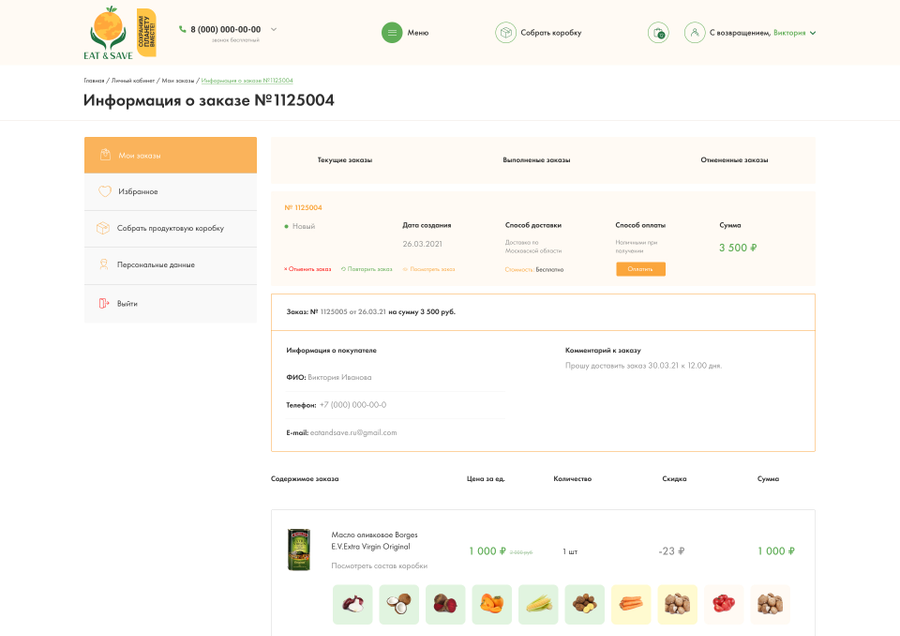Viewport: 900px width, 636px height.
Task: Click Повторить заказ link
Action: coord(367,269)
